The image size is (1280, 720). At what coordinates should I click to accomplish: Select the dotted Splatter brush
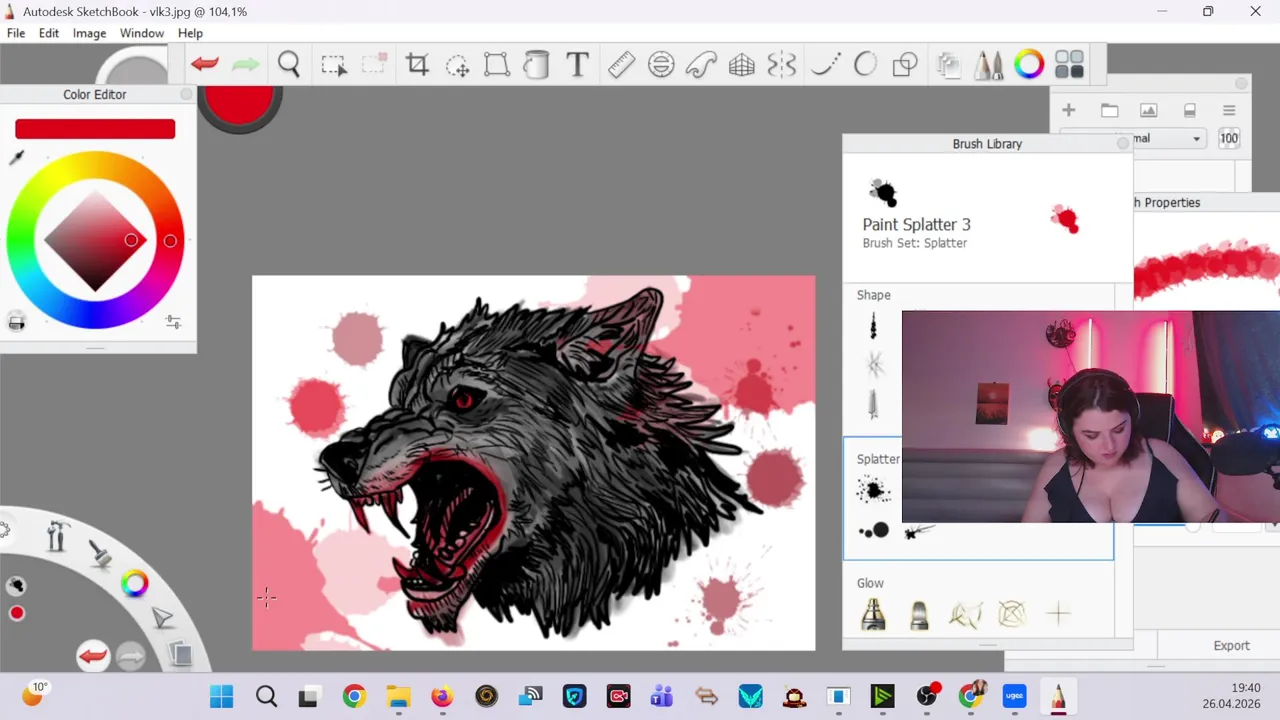tap(874, 531)
